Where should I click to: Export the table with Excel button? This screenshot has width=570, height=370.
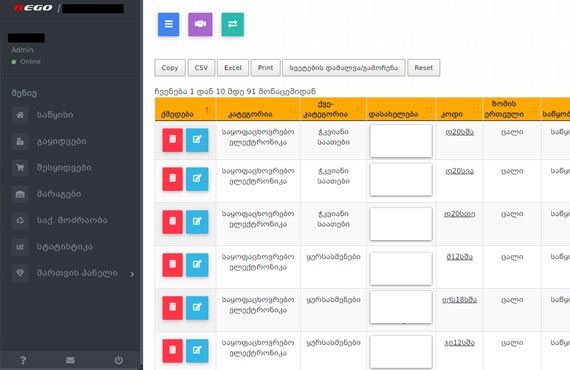tap(233, 68)
